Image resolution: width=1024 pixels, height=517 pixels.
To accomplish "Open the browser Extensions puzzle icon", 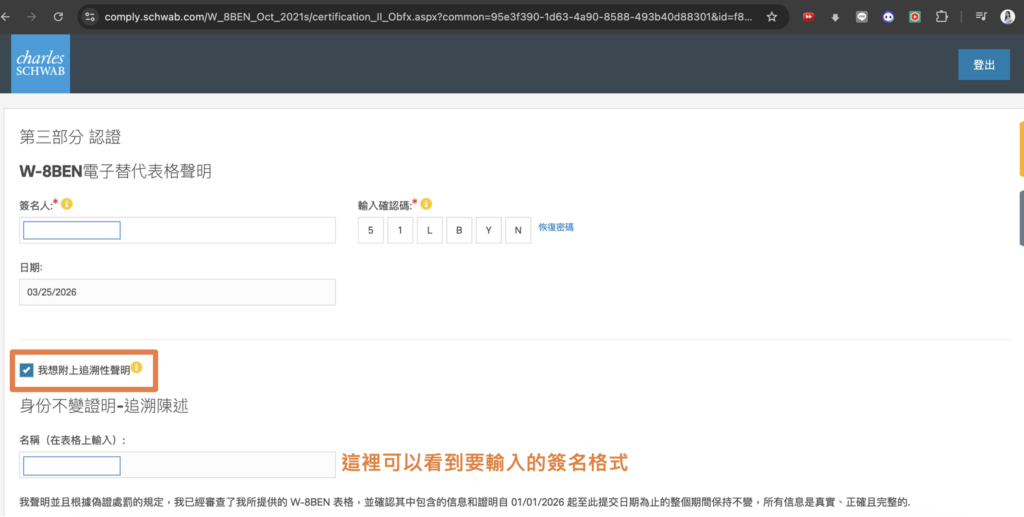I will [x=941, y=17].
